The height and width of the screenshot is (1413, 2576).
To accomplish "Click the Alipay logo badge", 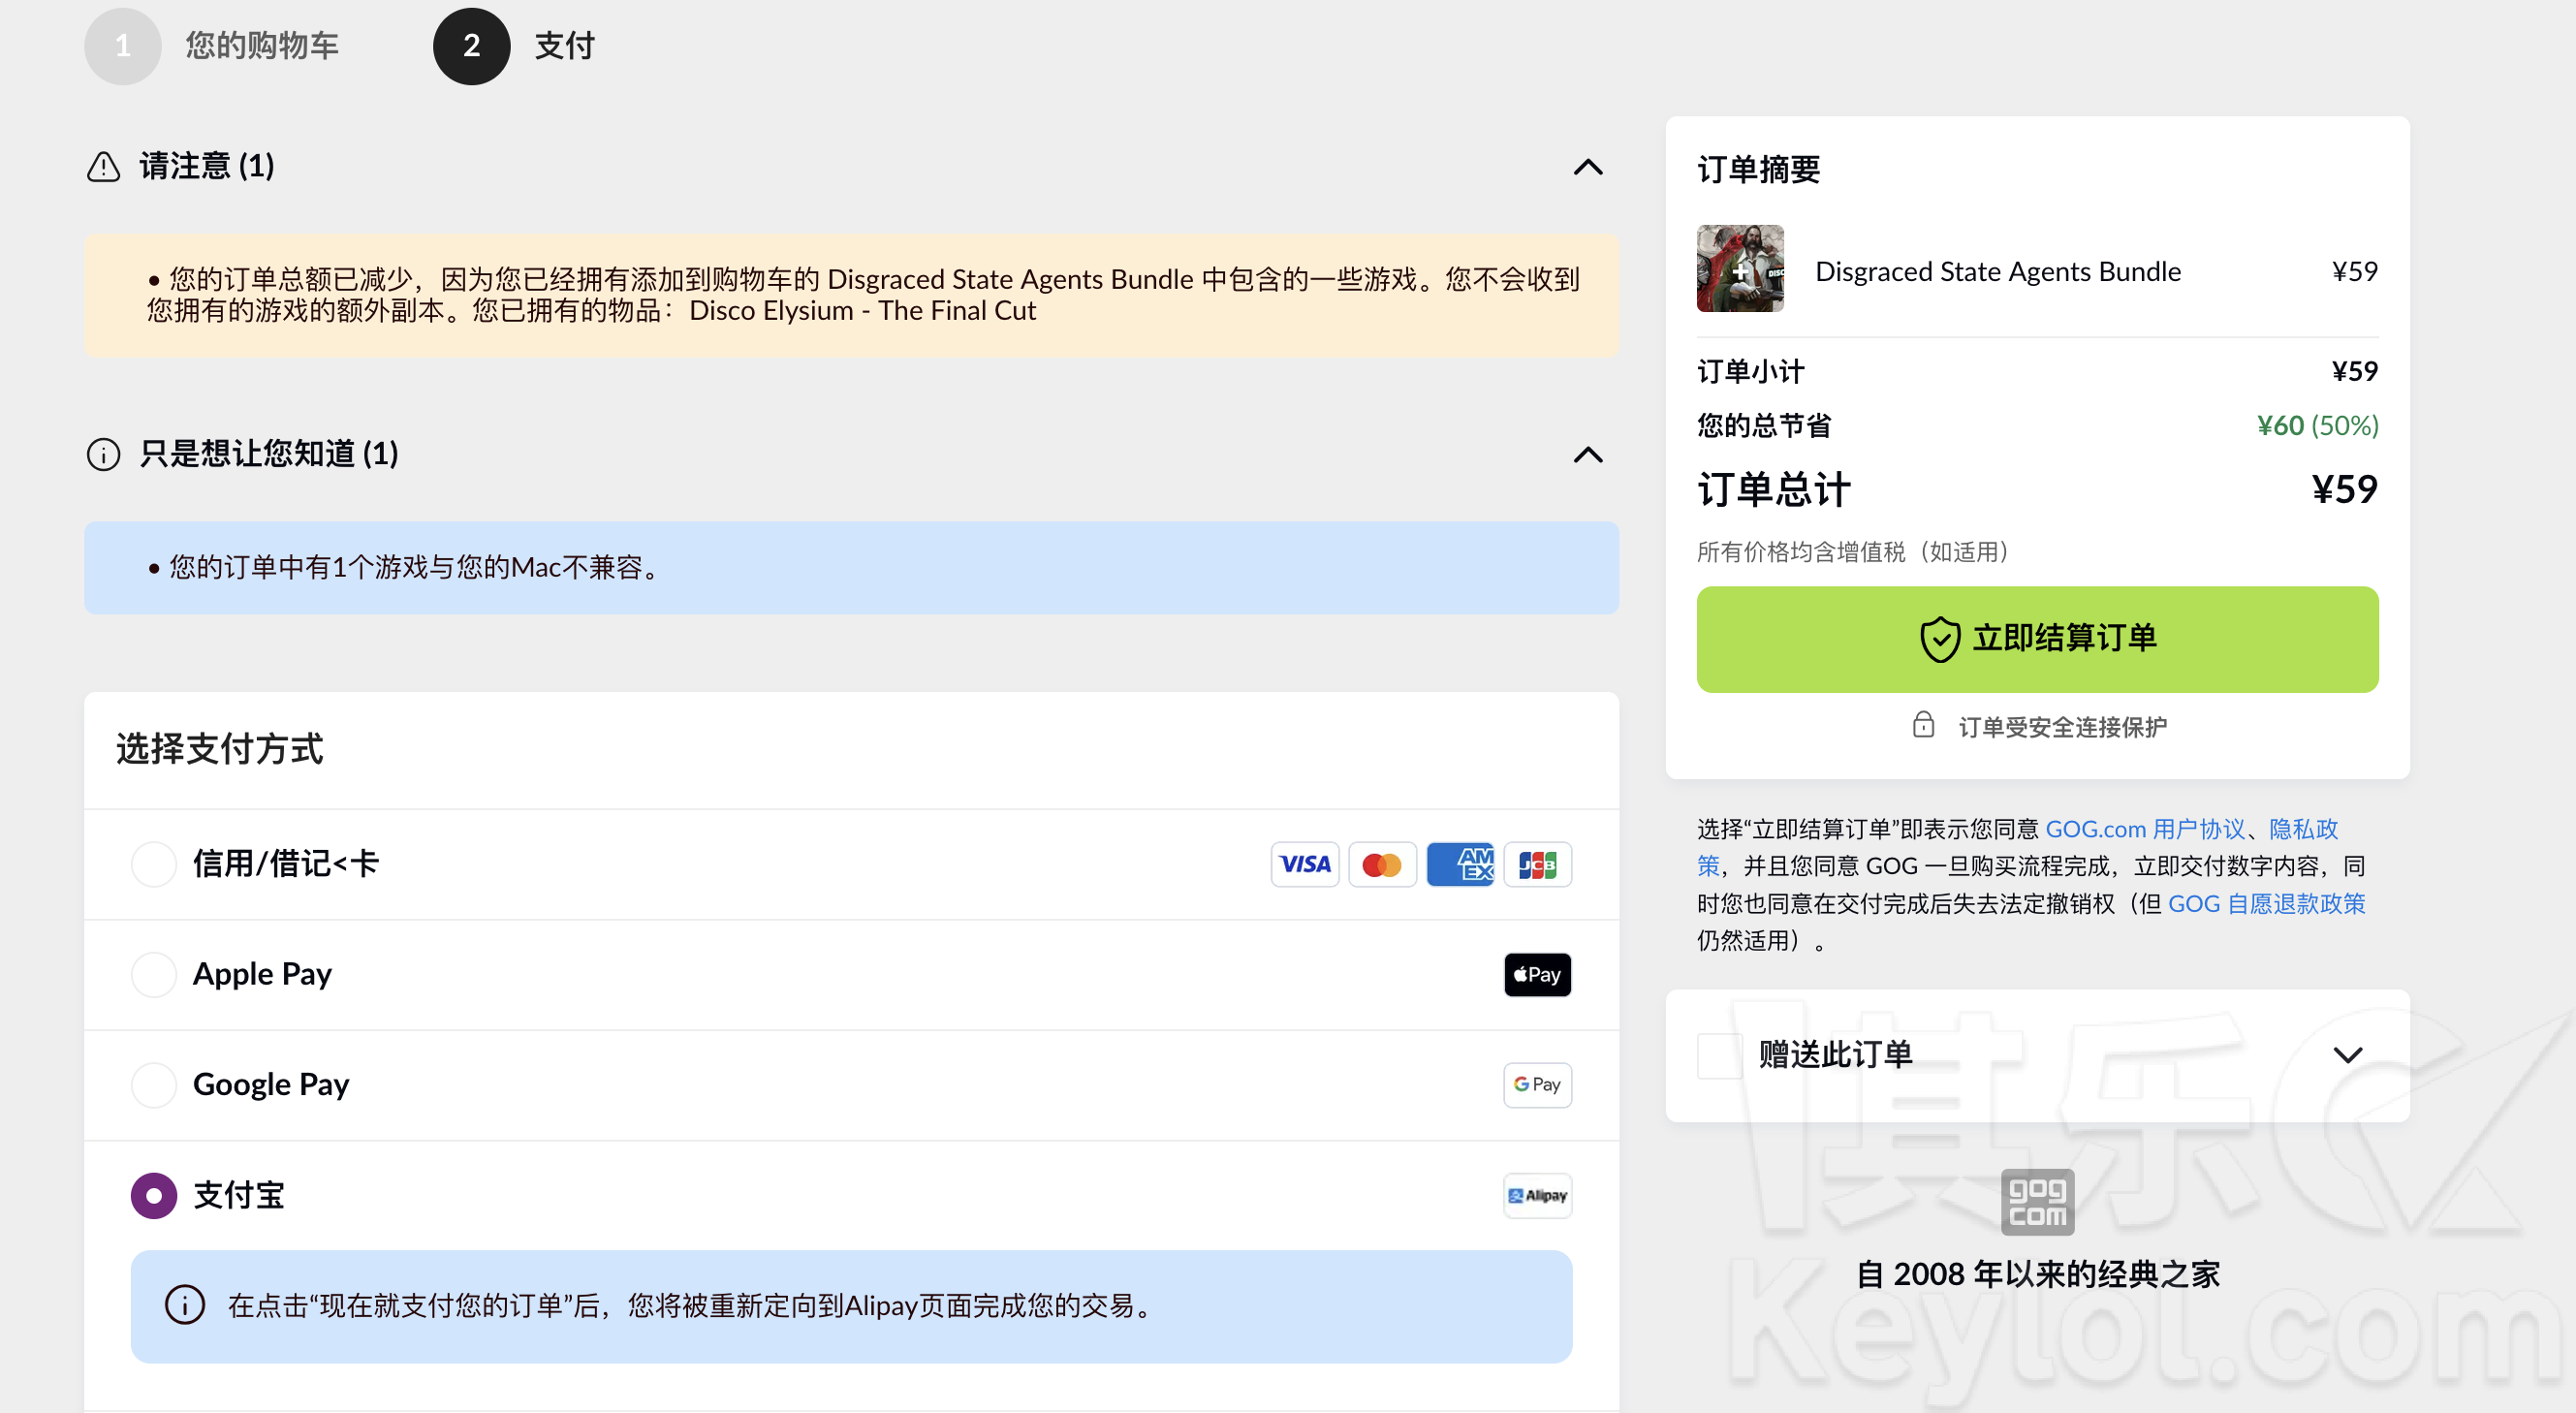I will (x=1537, y=1195).
